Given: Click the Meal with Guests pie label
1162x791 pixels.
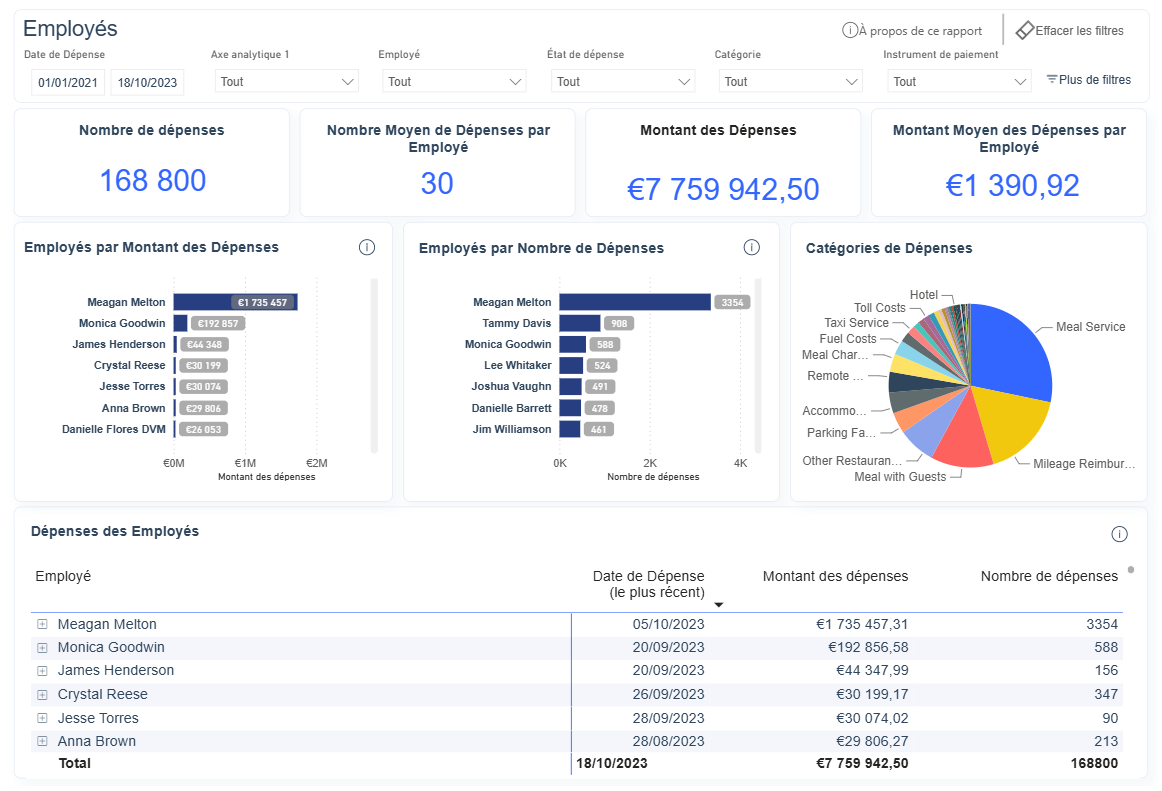Looking at the screenshot, I should (900, 477).
